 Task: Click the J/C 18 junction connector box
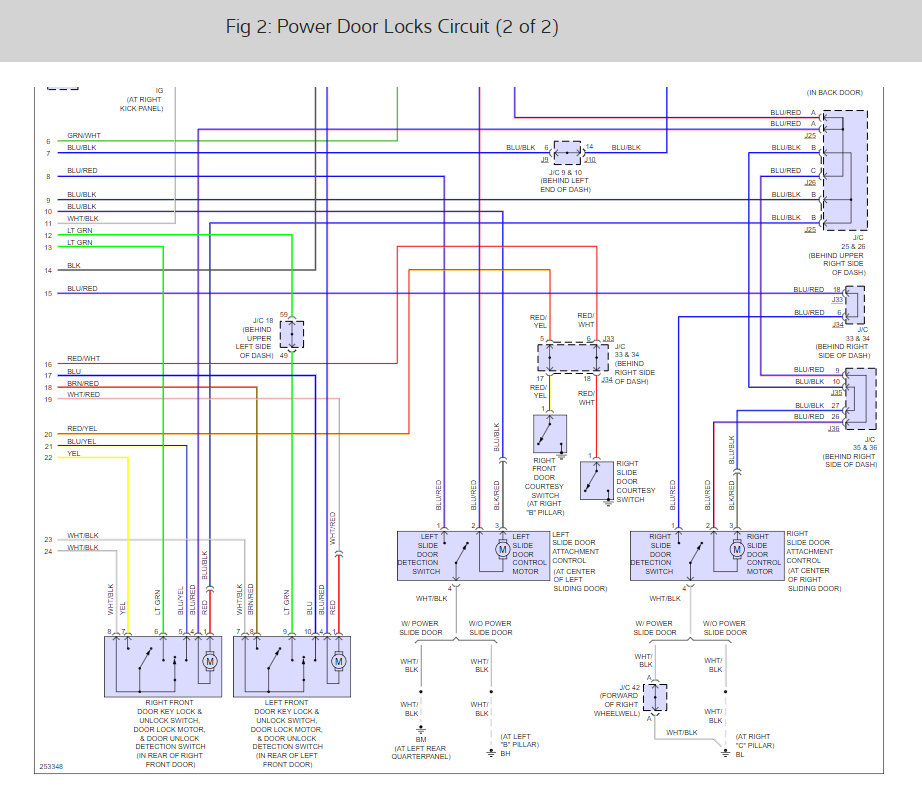tap(292, 335)
